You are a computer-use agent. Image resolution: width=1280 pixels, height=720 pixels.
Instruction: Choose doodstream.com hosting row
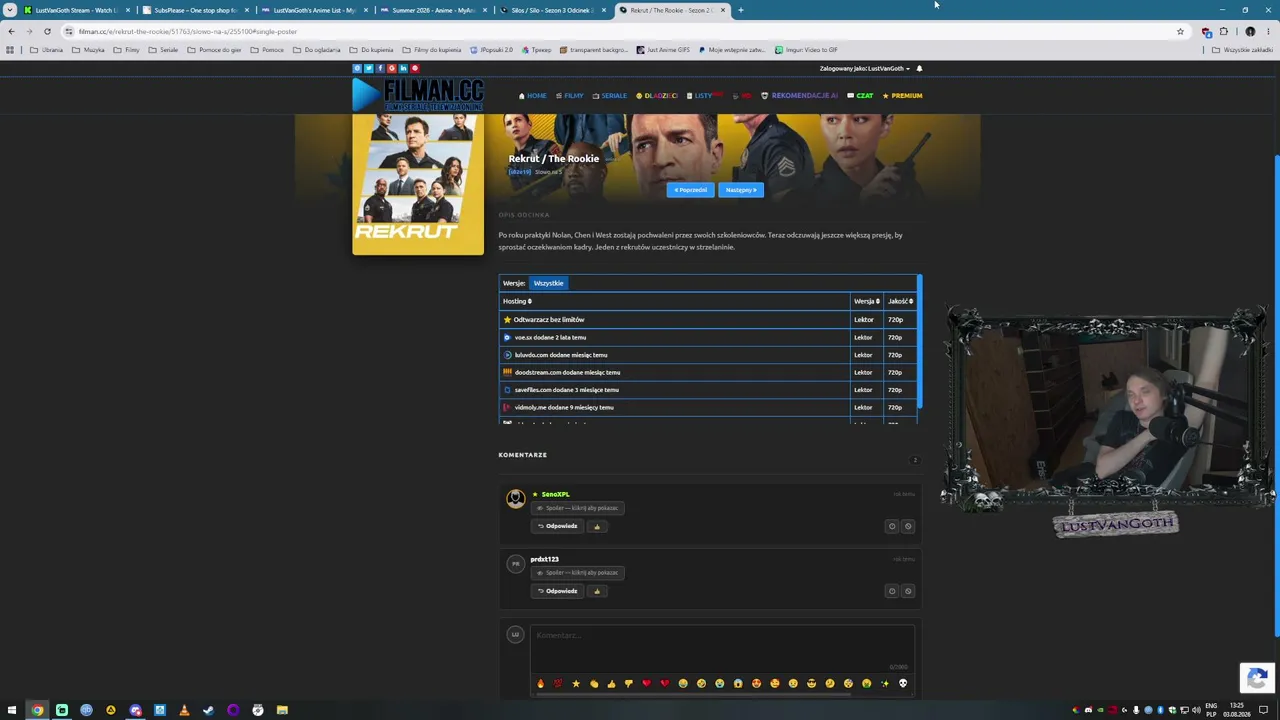pyautogui.click(x=708, y=373)
